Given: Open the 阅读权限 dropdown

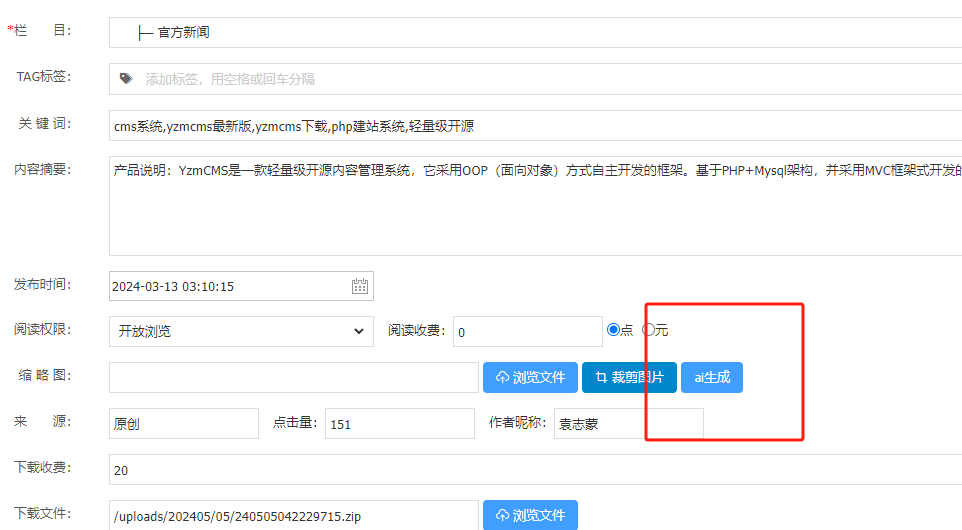Looking at the screenshot, I should point(241,331).
